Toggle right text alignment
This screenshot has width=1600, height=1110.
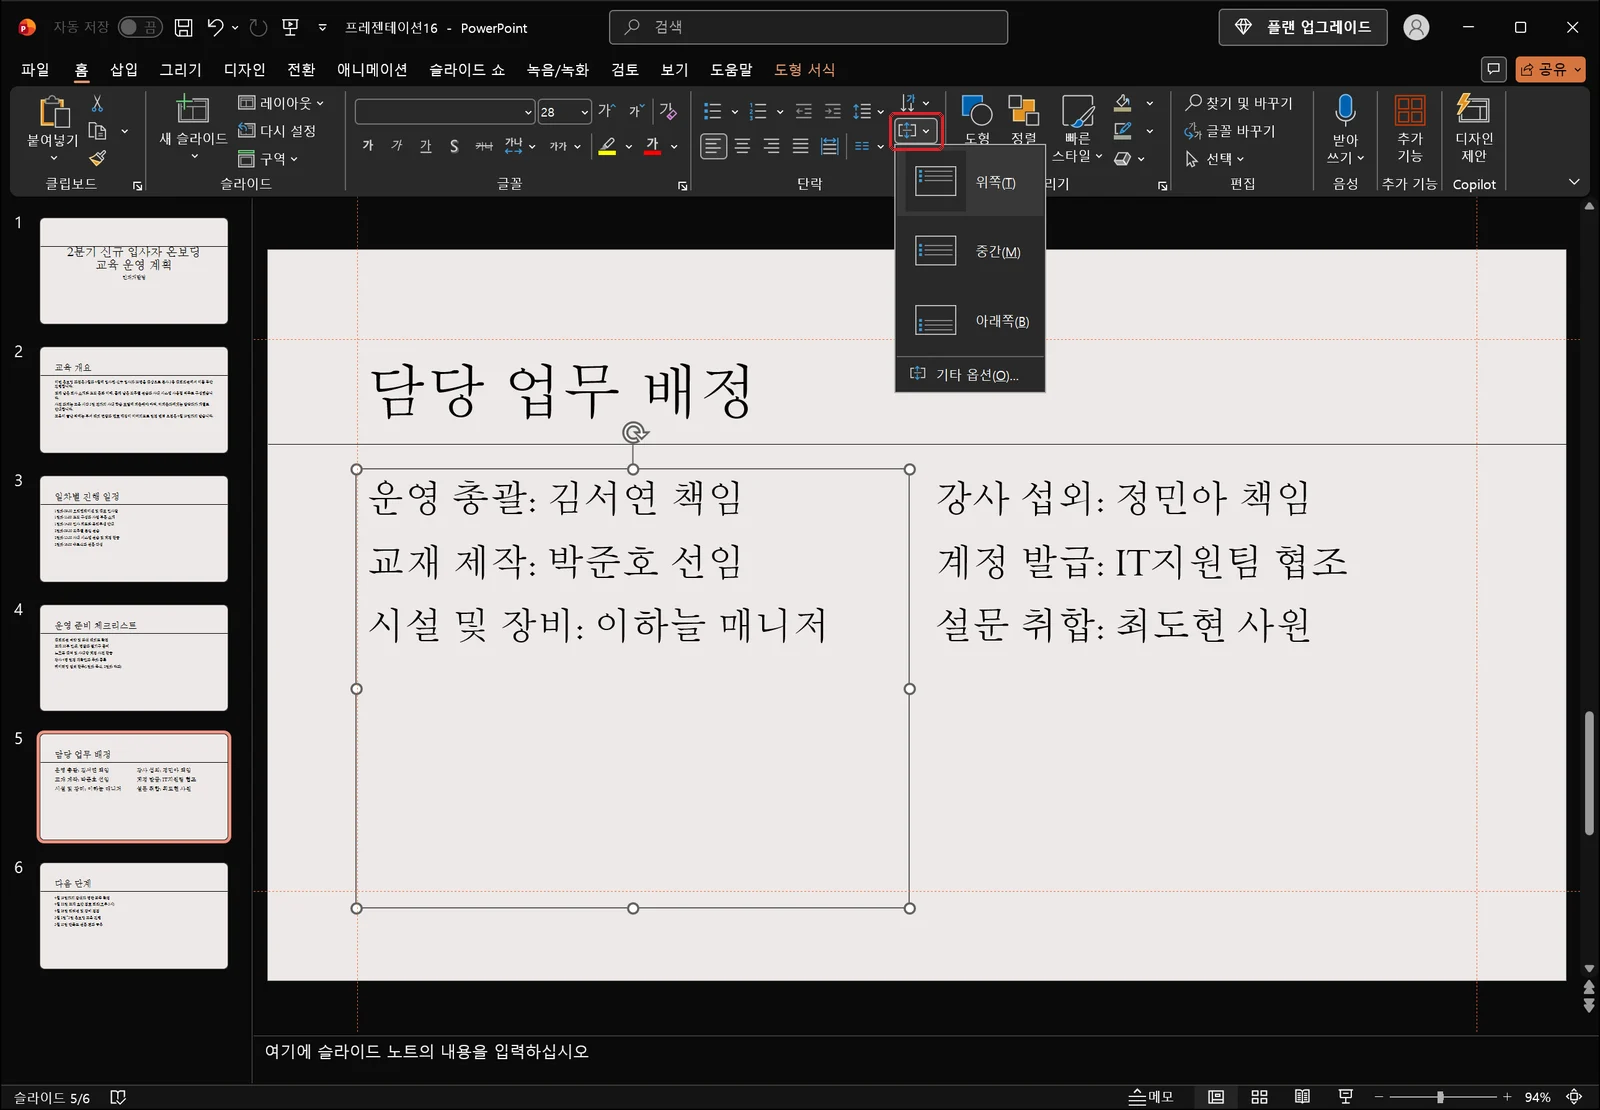(771, 146)
